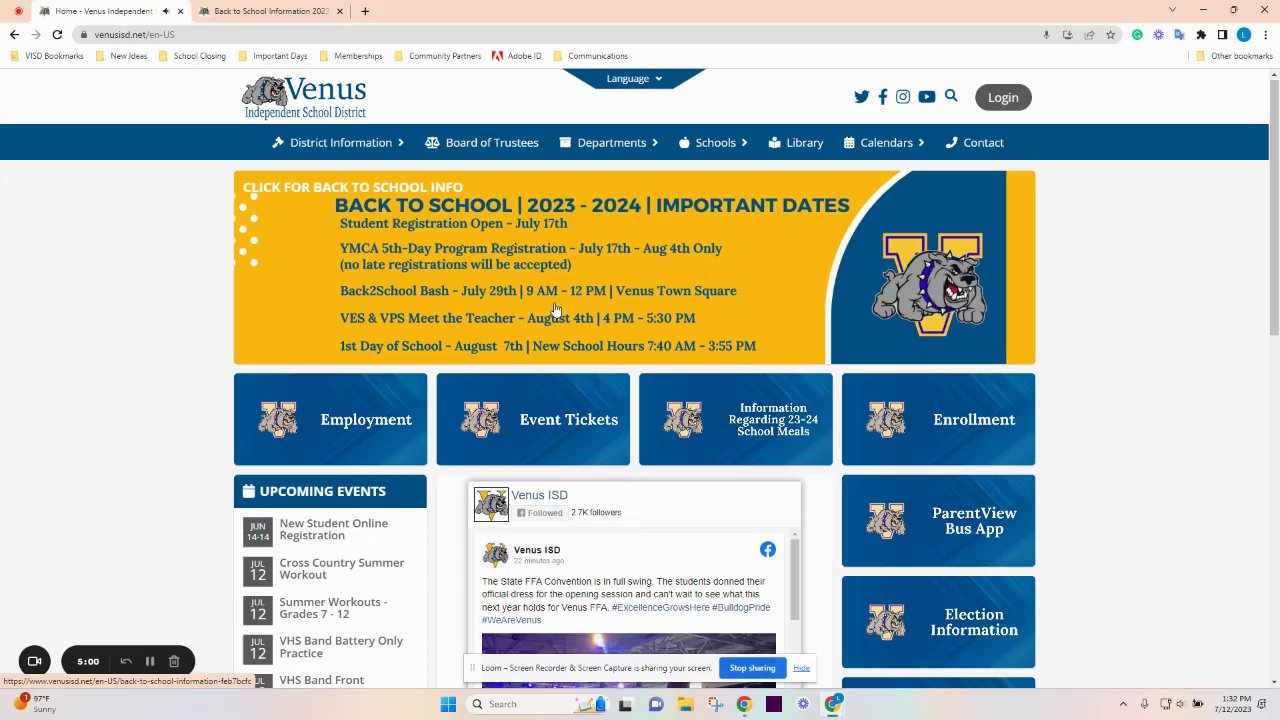
Task: Open the Election Information tile
Action: click(x=938, y=622)
